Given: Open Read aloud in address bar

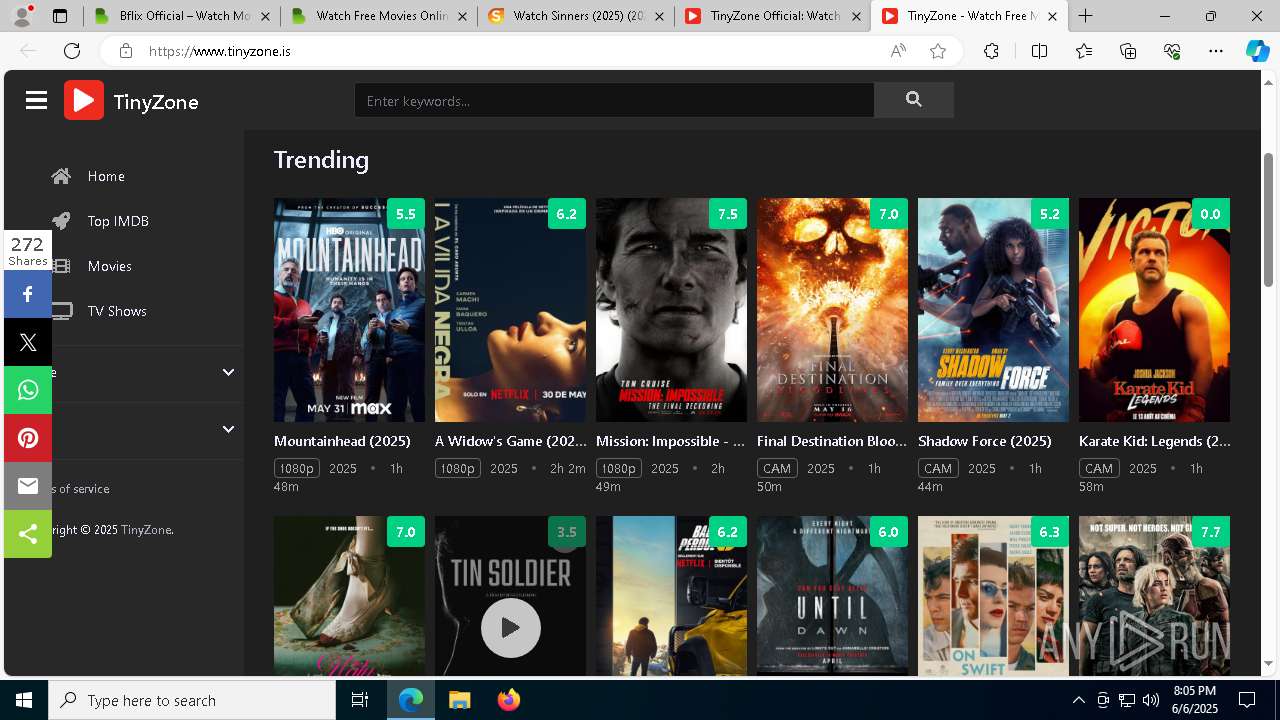Looking at the screenshot, I should pos(898,51).
